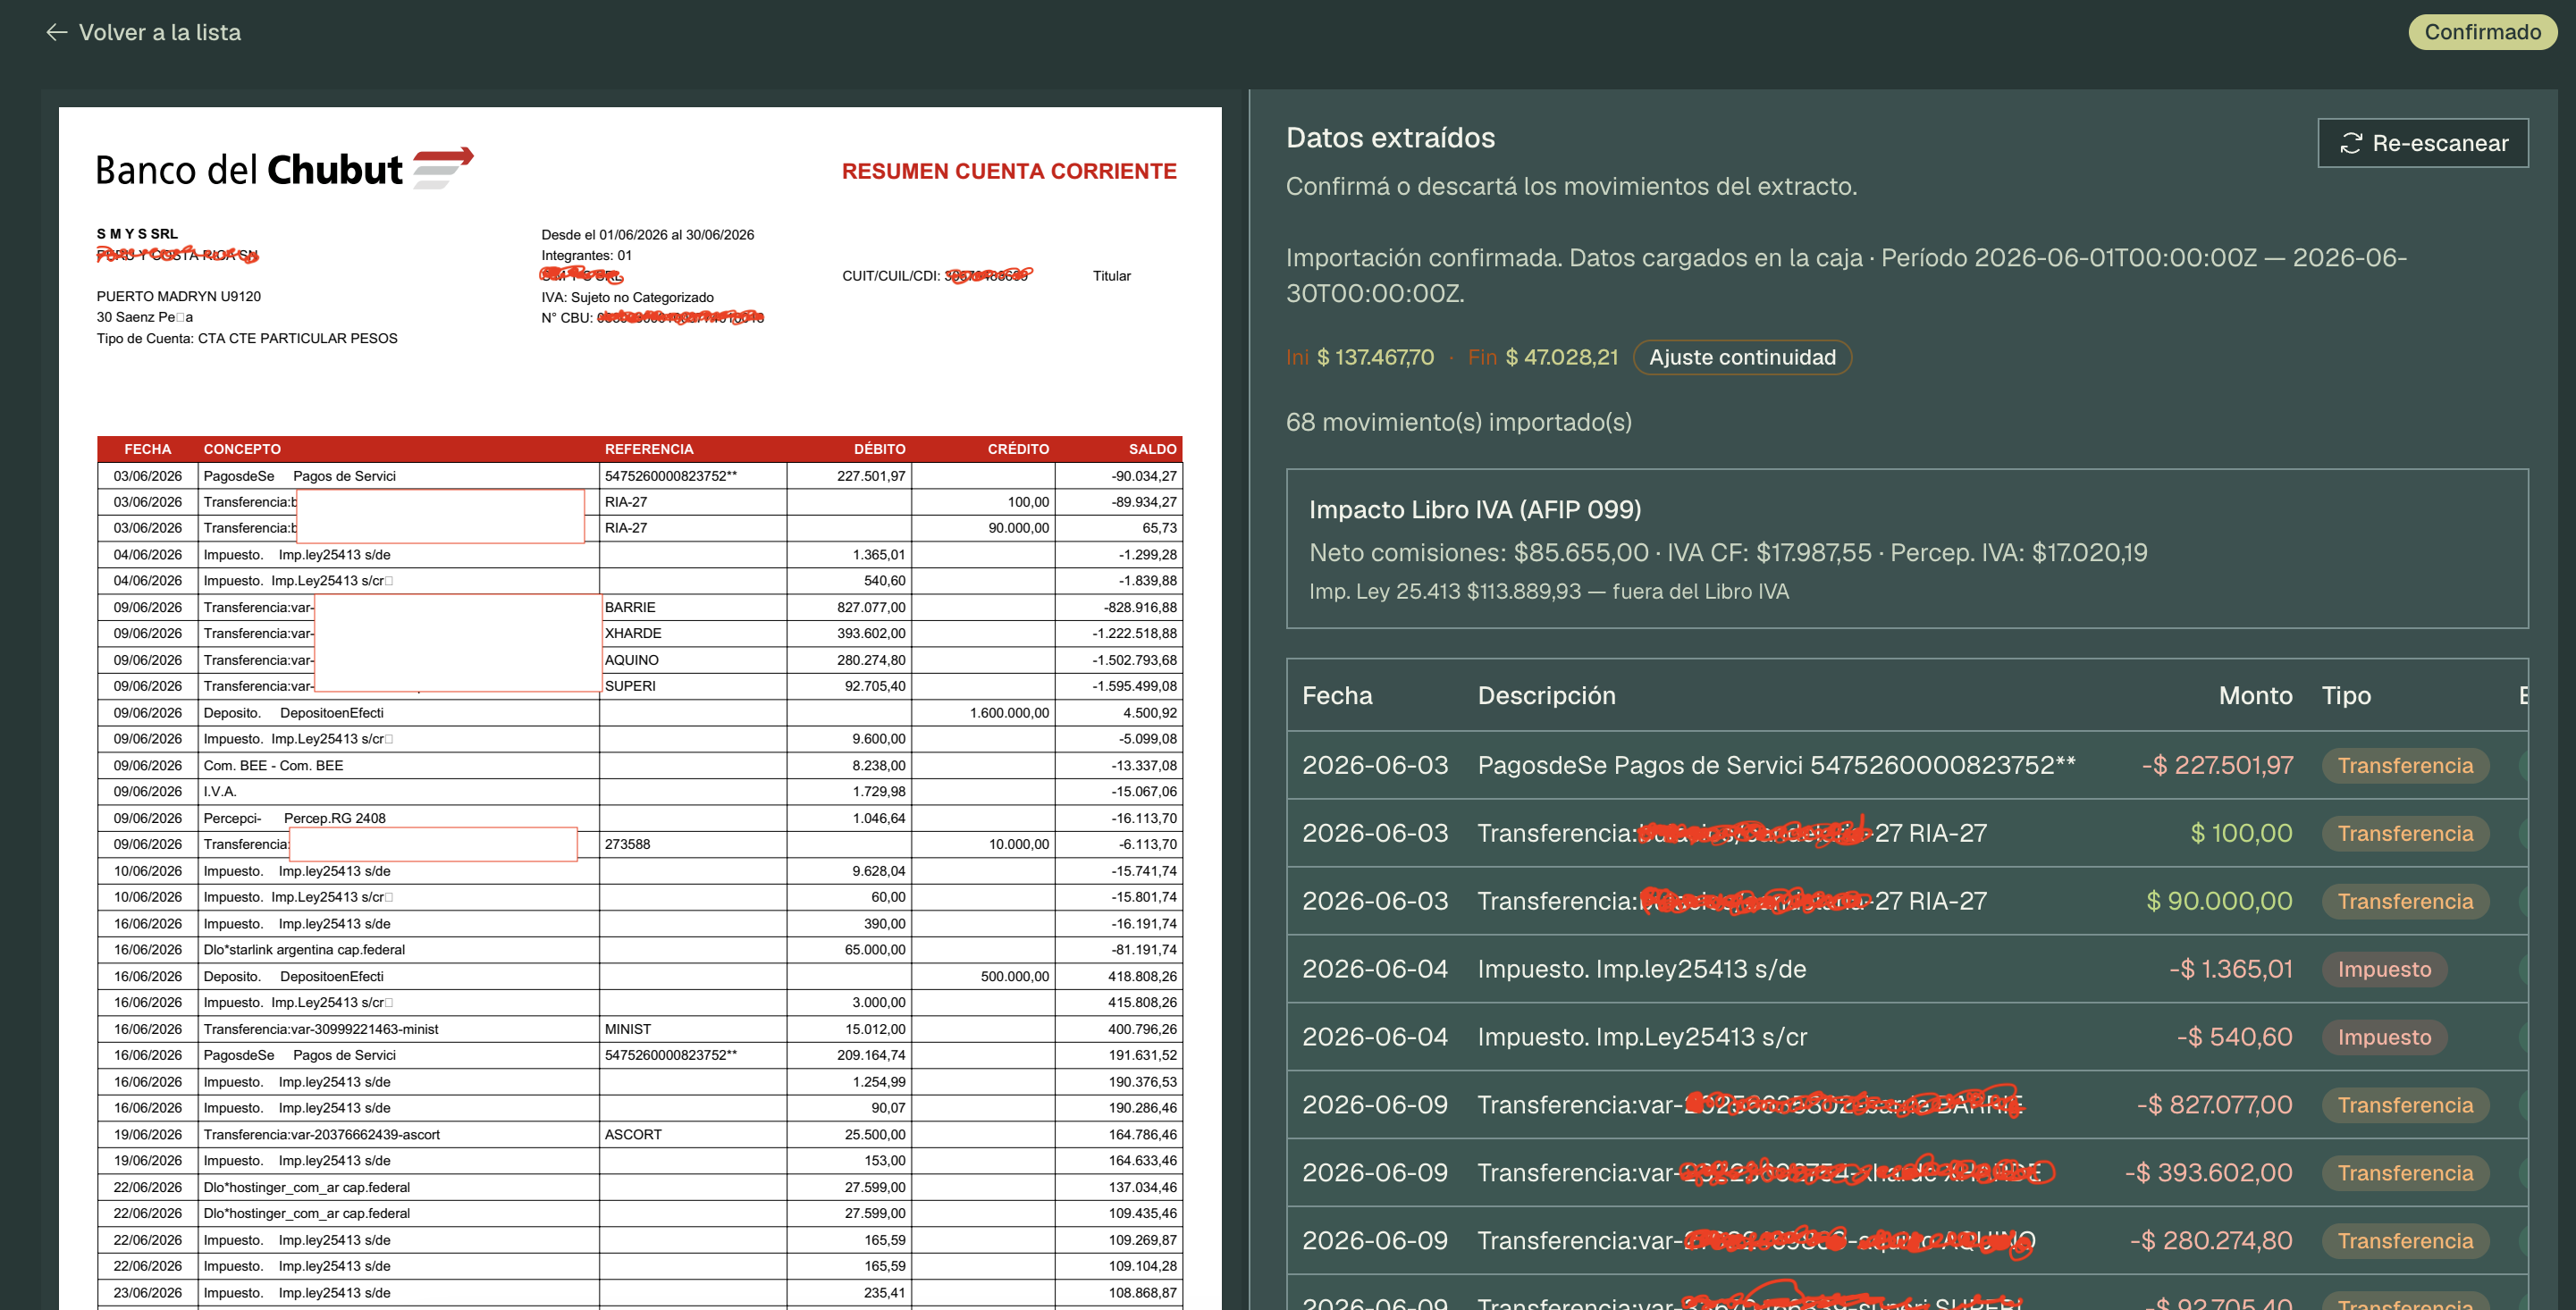
Task: Click the Datos extraídos heading
Action: [1390, 137]
